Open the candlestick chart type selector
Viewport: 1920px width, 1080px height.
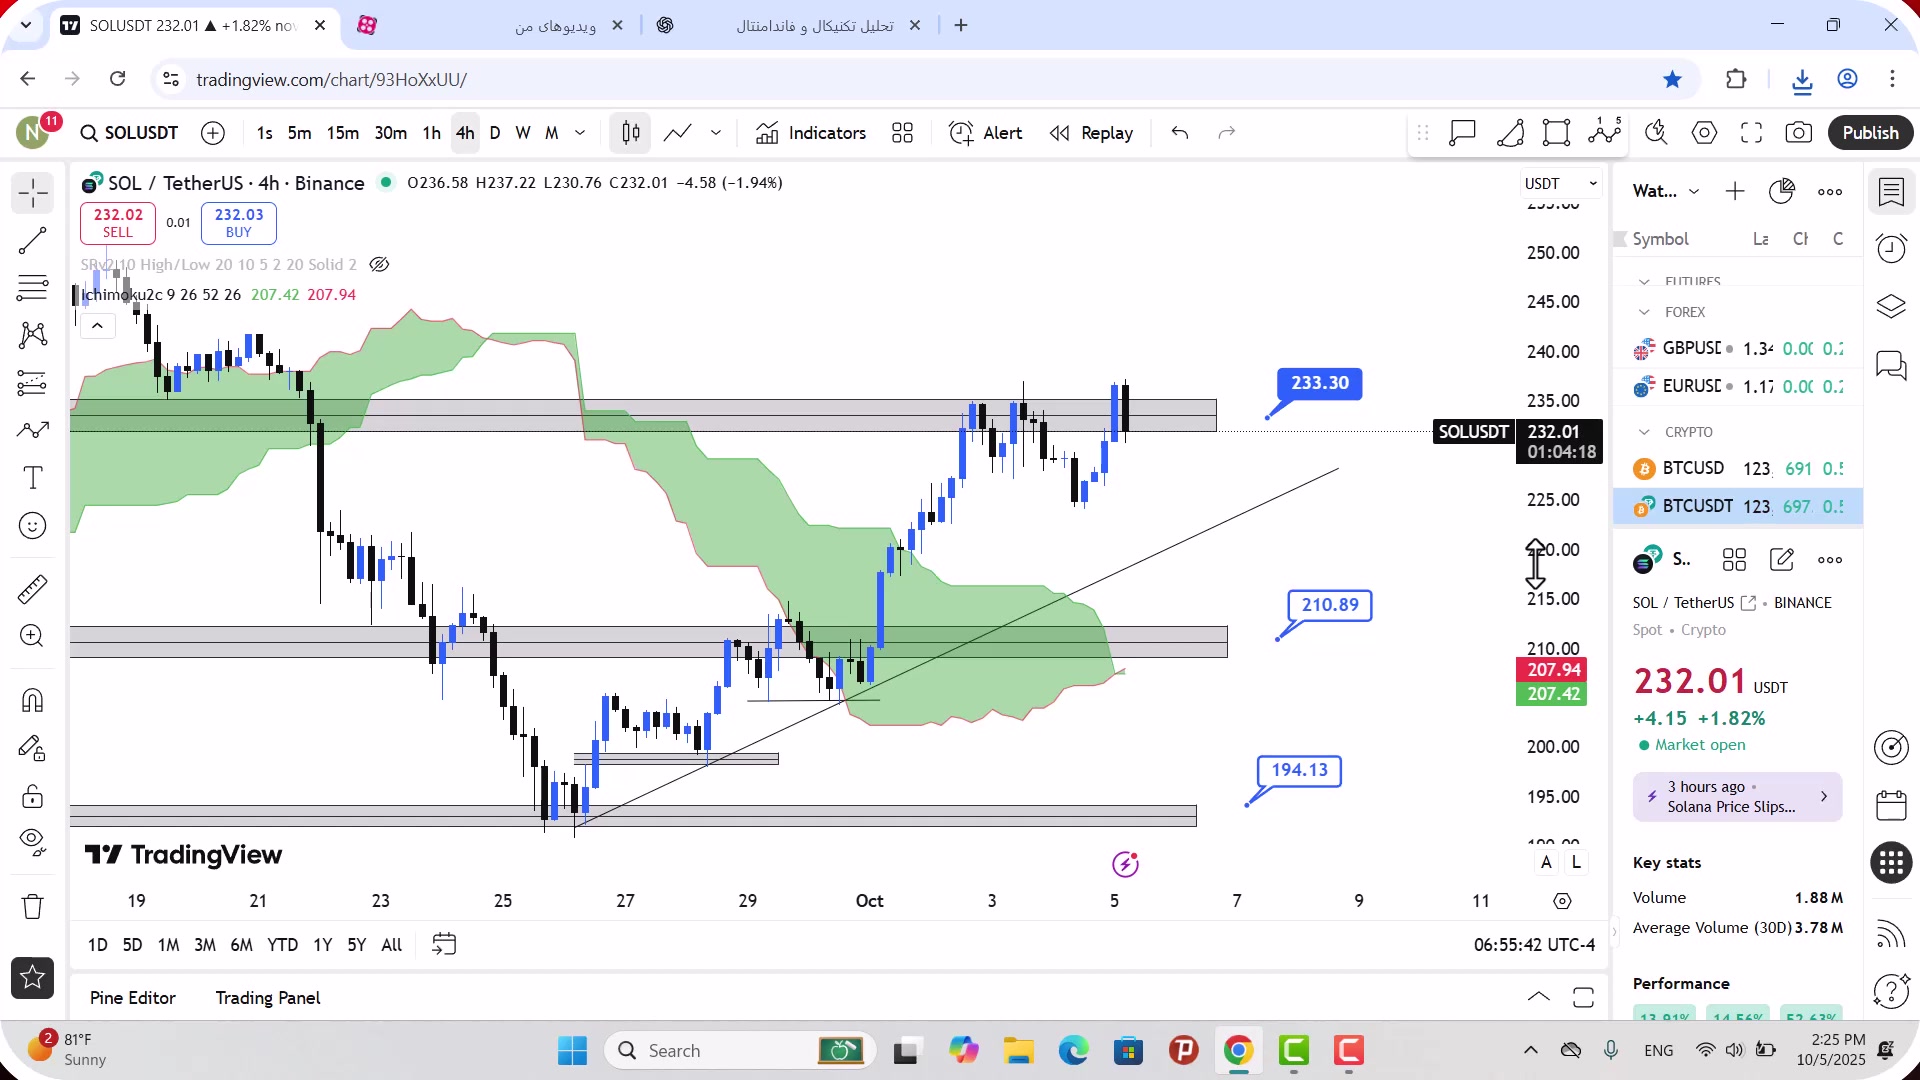click(630, 133)
